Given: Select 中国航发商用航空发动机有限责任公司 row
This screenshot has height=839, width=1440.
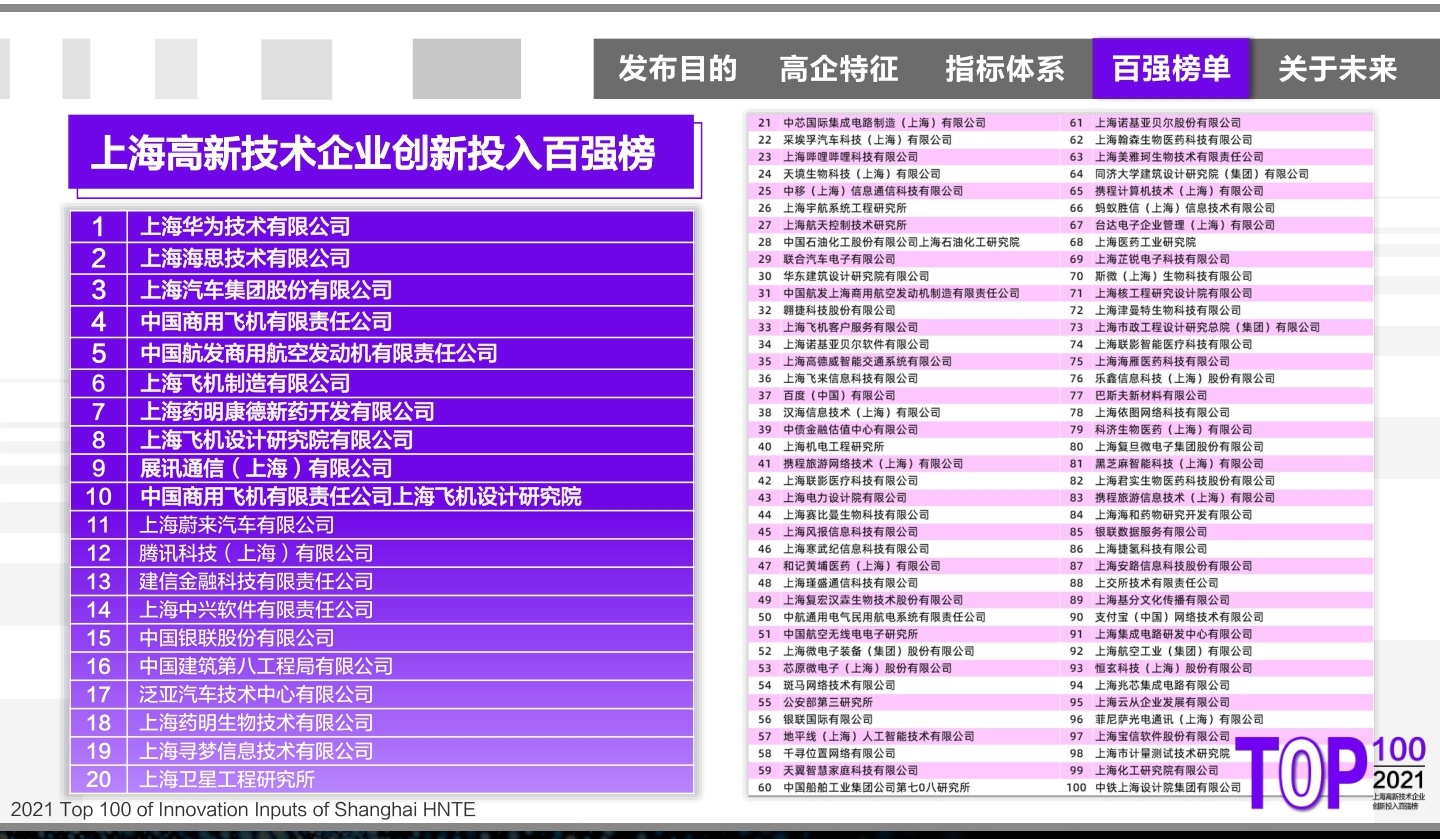Looking at the screenshot, I should click(382, 353).
